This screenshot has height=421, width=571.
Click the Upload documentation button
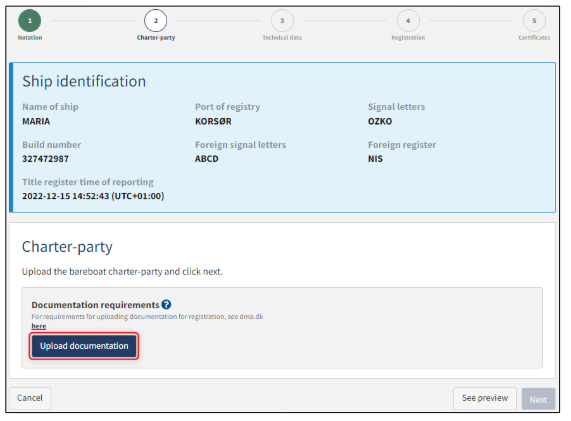(84, 346)
